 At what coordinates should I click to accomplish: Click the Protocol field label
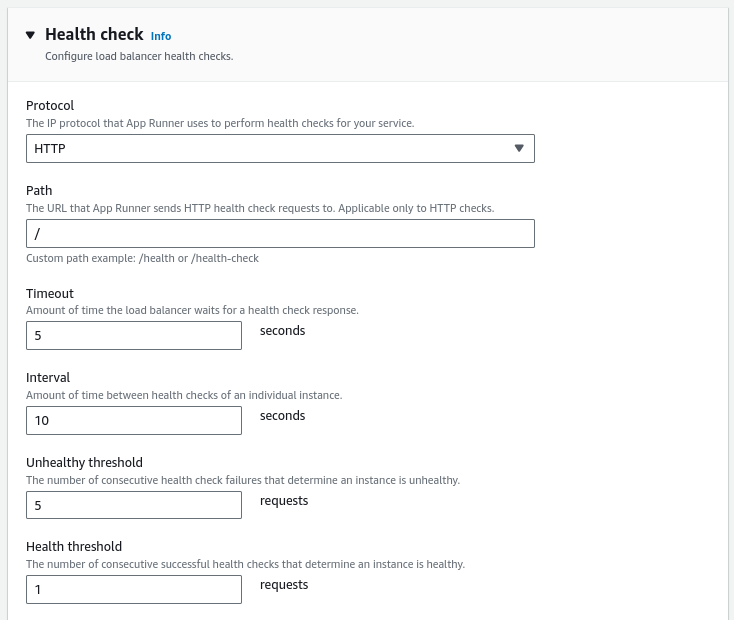coord(50,106)
